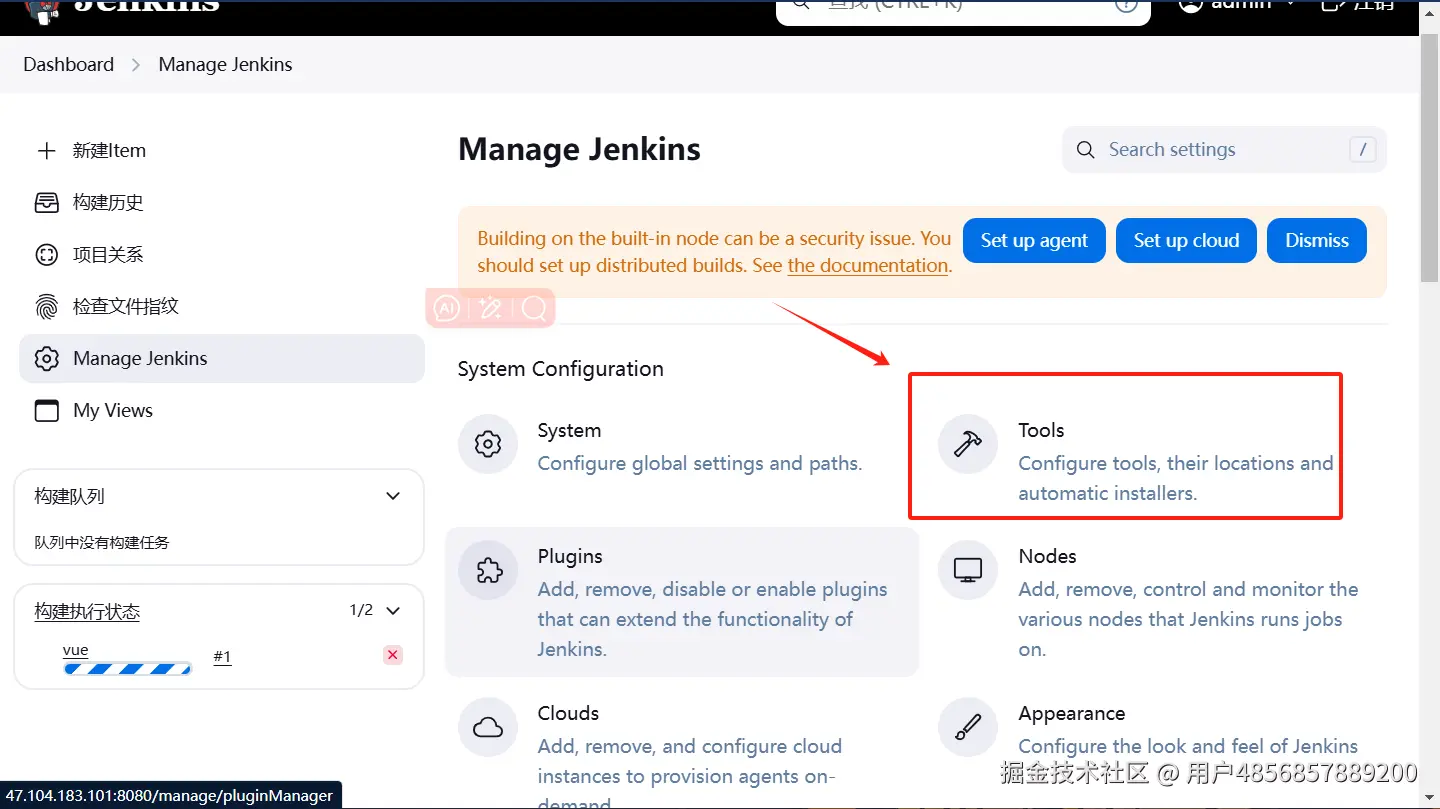Open My Views in the sidebar

222,411
